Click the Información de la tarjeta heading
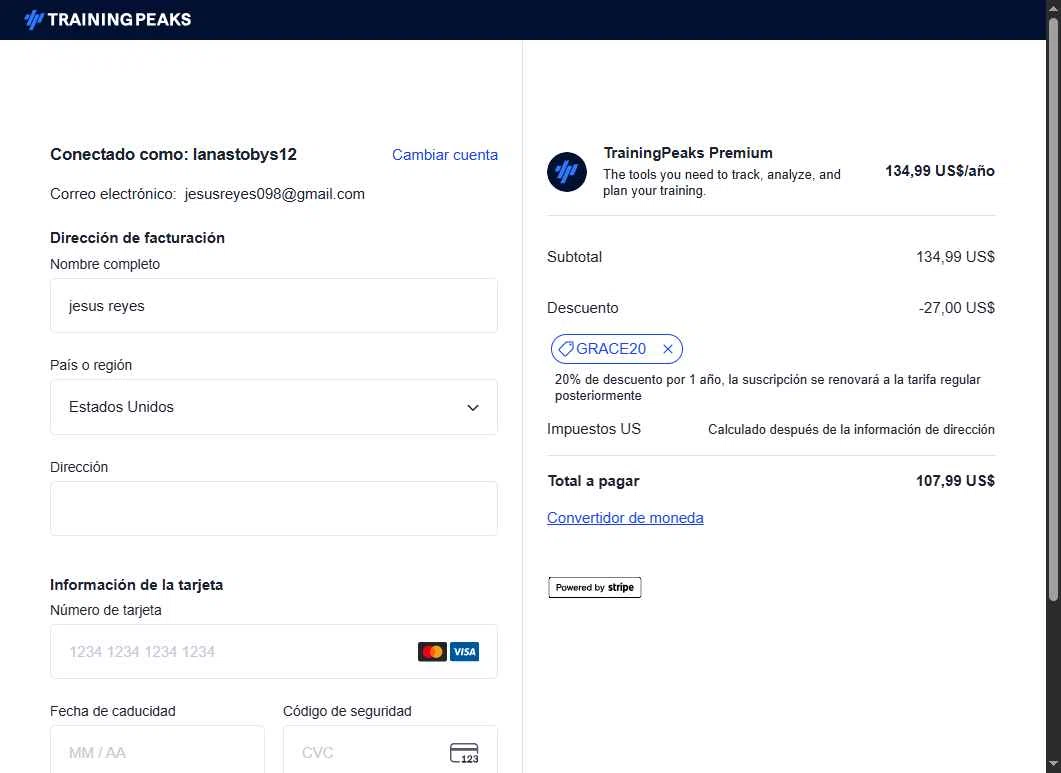Viewport: 1061px width, 773px height. coord(136,585)
